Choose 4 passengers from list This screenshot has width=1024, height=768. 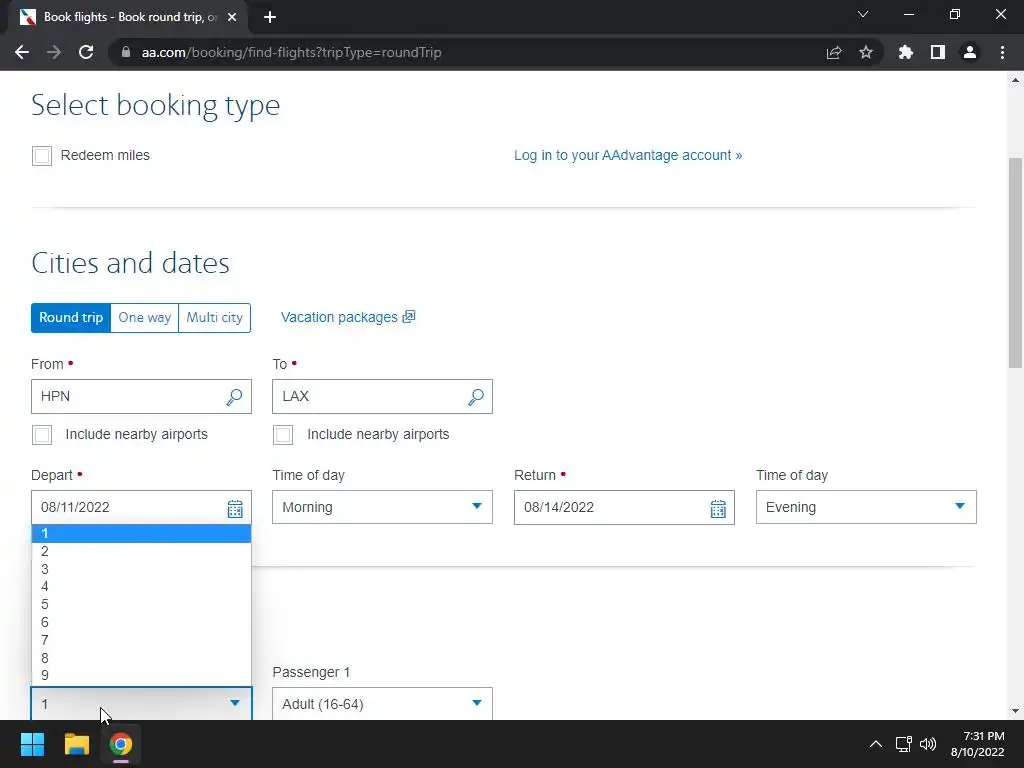point(141,586)
